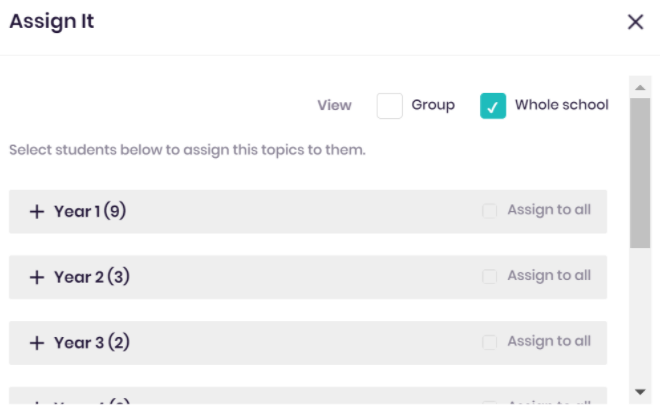Open the Year 3 (2) group row
Screen dimensions: 660x417
[x=308, y=343]
